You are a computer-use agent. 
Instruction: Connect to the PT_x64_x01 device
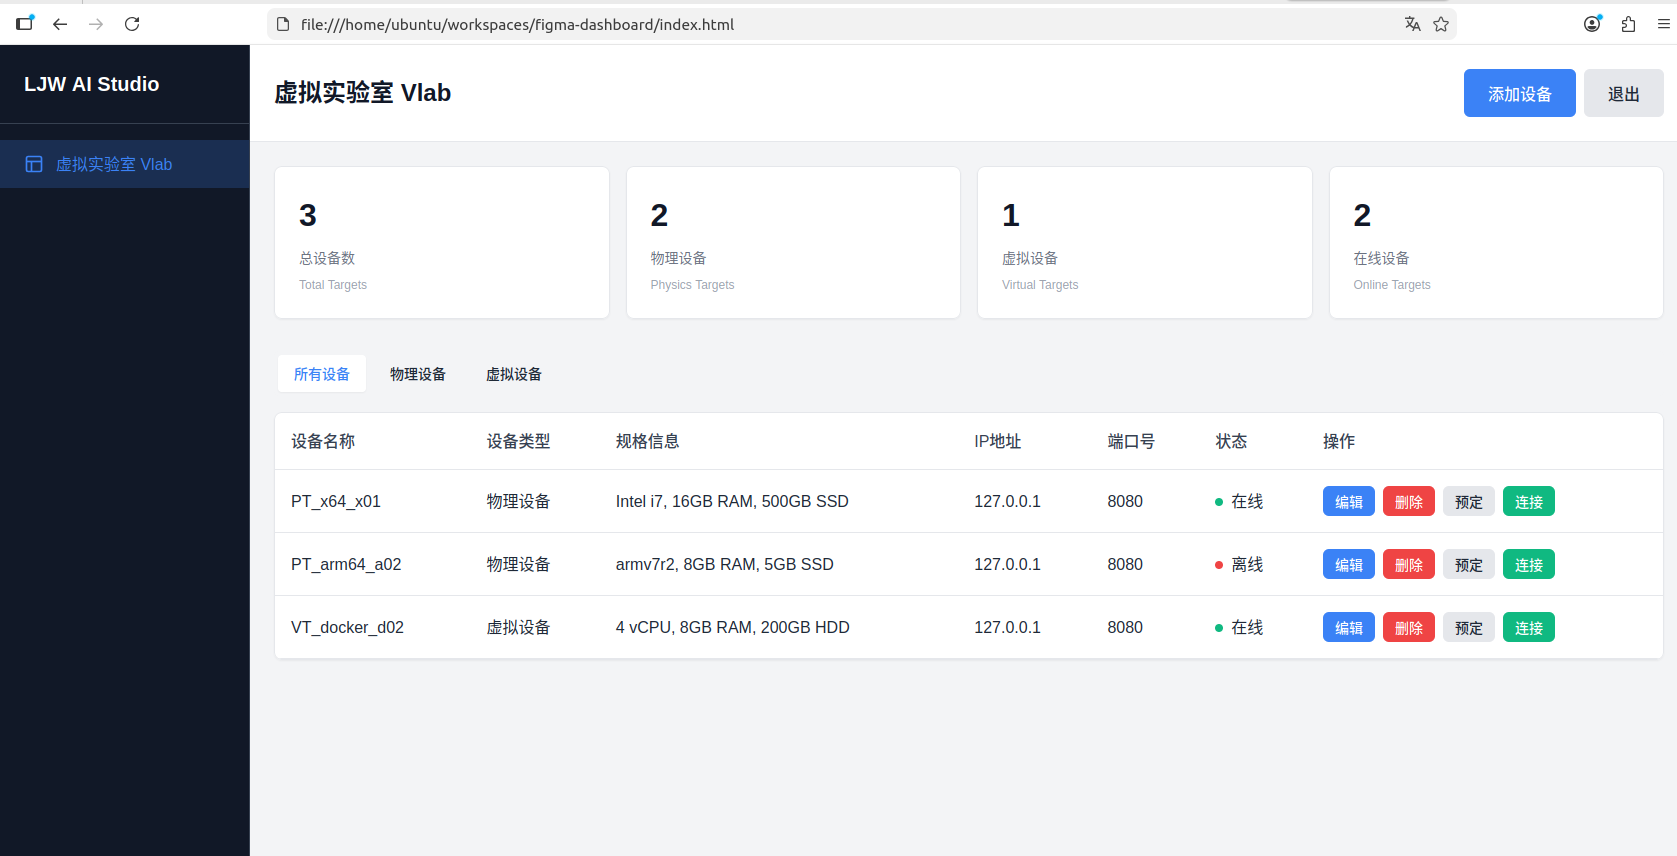(1528, 502)
